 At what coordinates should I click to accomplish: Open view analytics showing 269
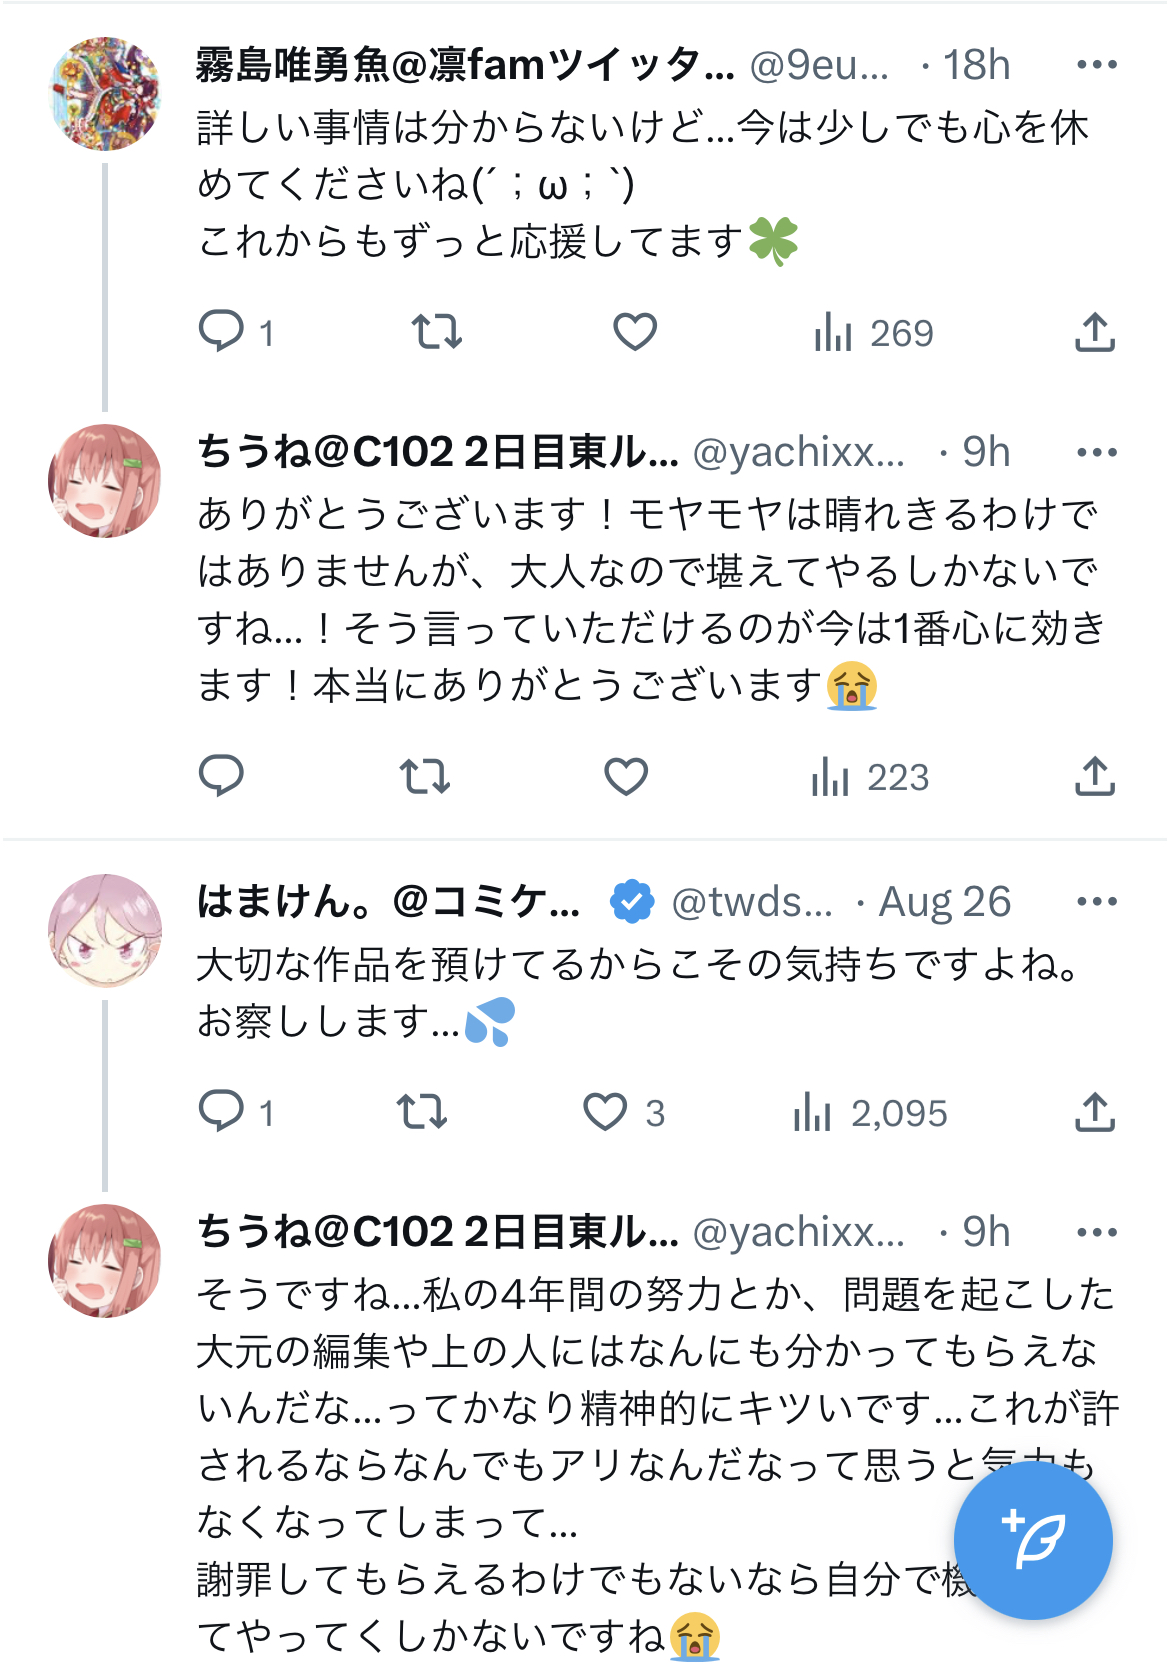(873, 332)
